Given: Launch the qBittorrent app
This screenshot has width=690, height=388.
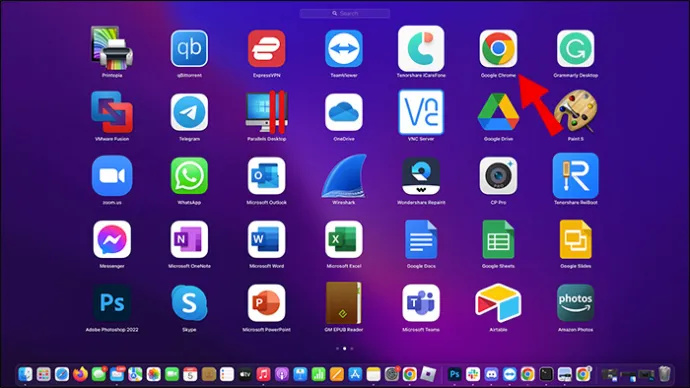Looking at the screenshot, I should (189, 48).
